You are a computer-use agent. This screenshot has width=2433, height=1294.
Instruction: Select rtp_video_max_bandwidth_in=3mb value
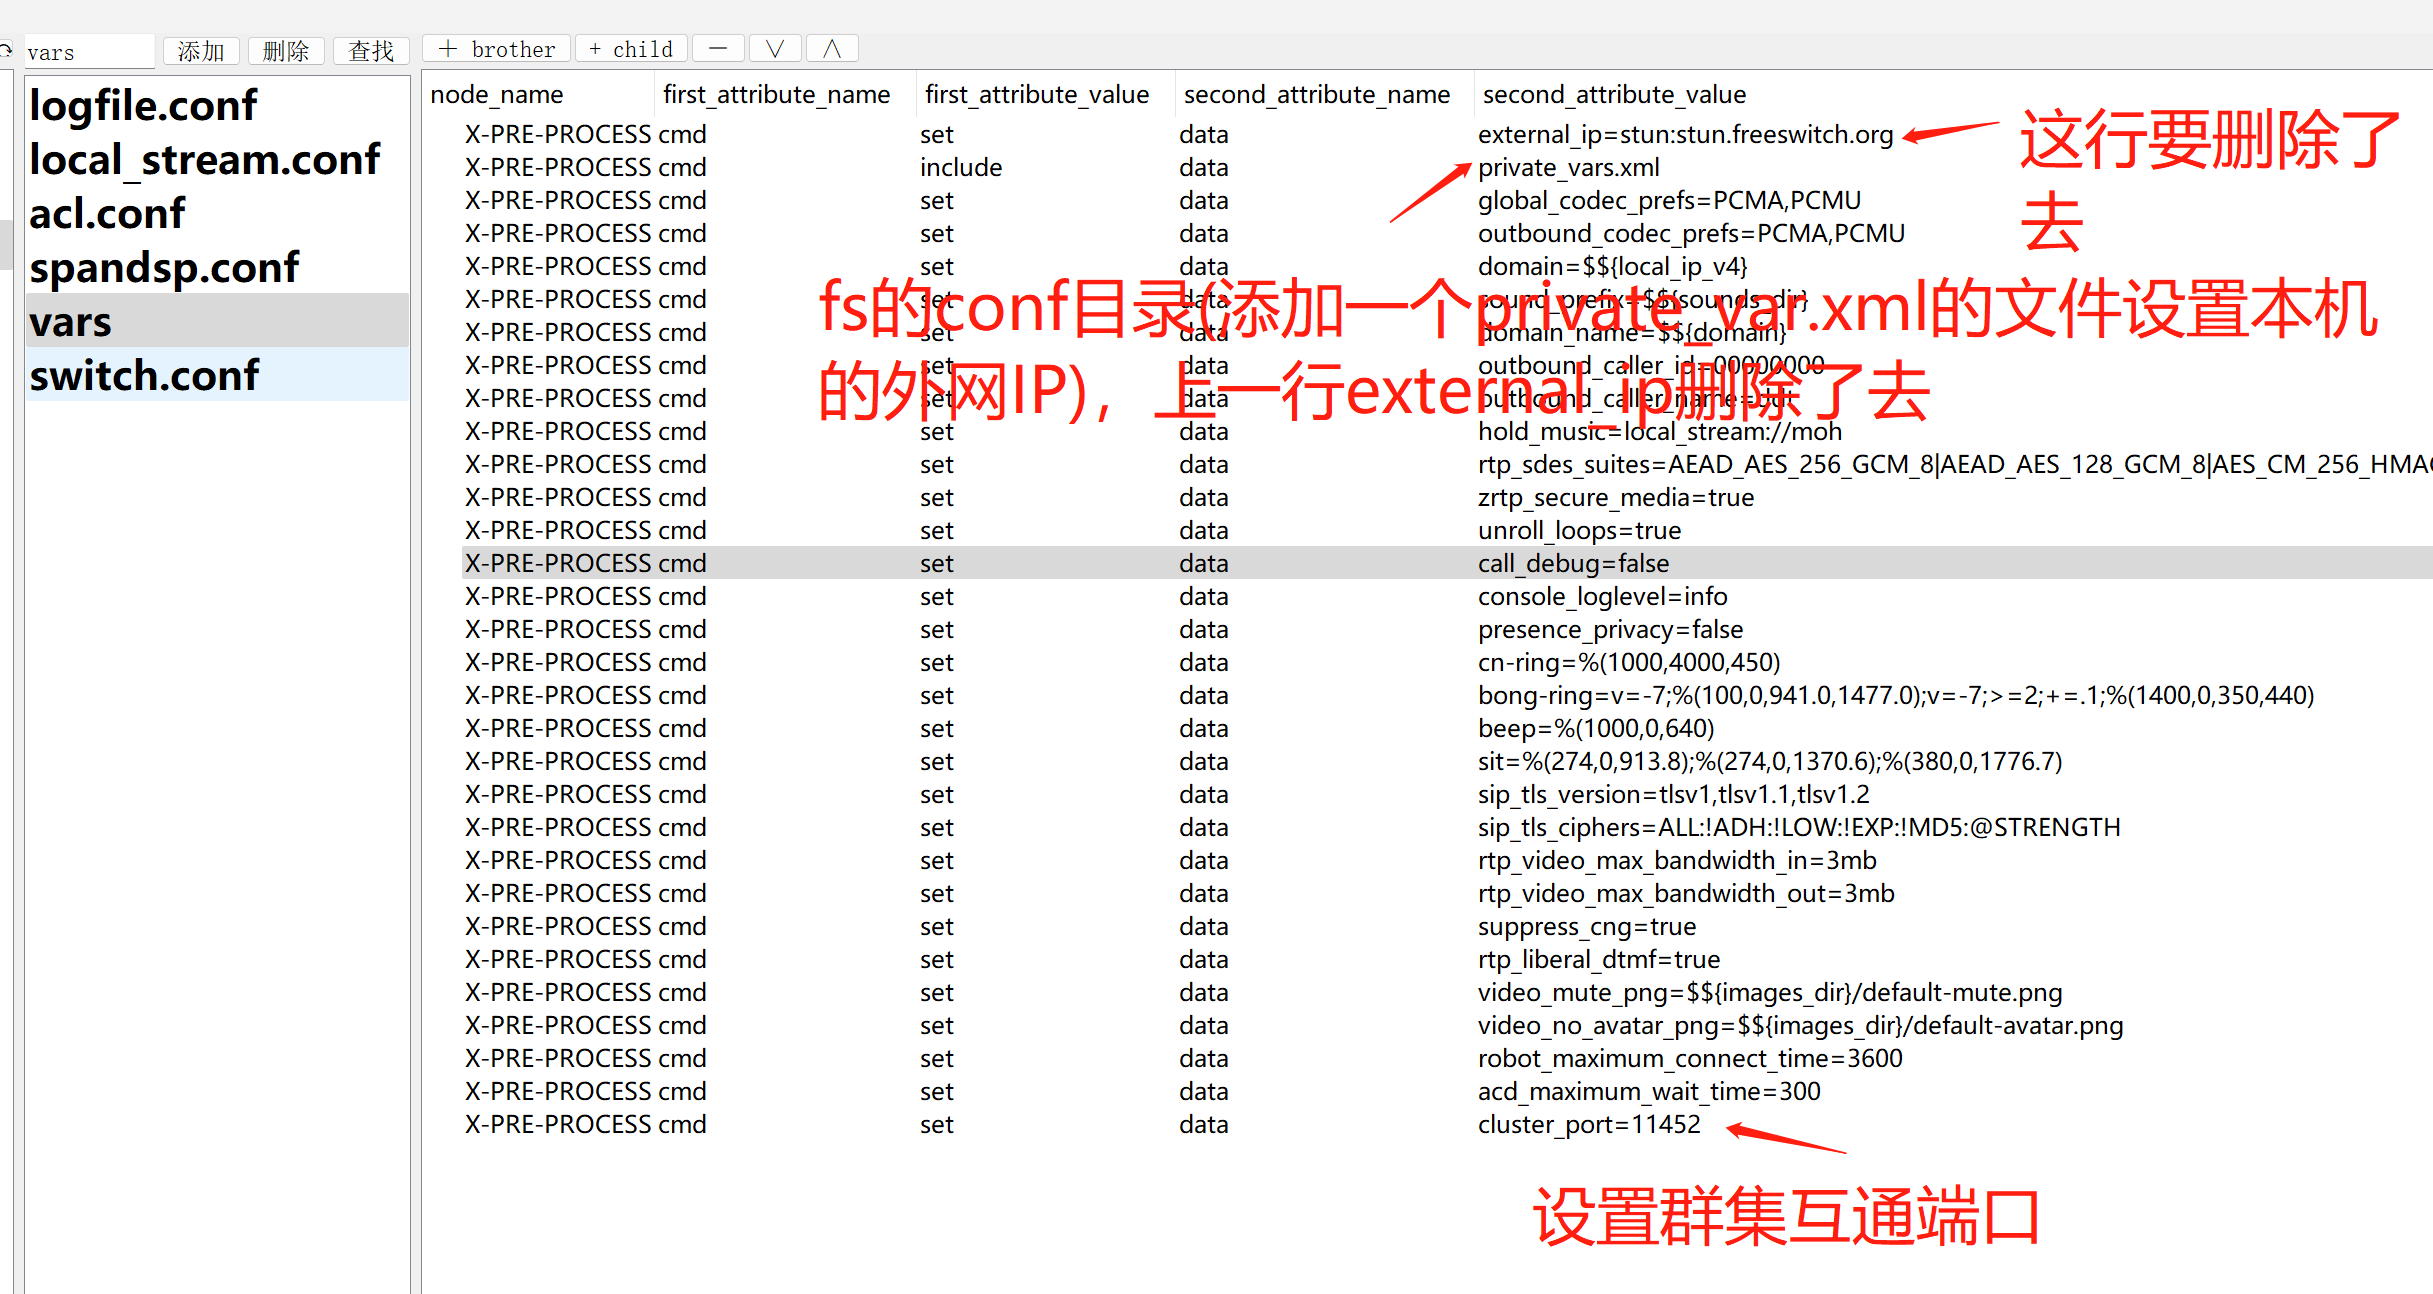(x=1677, y=860)
